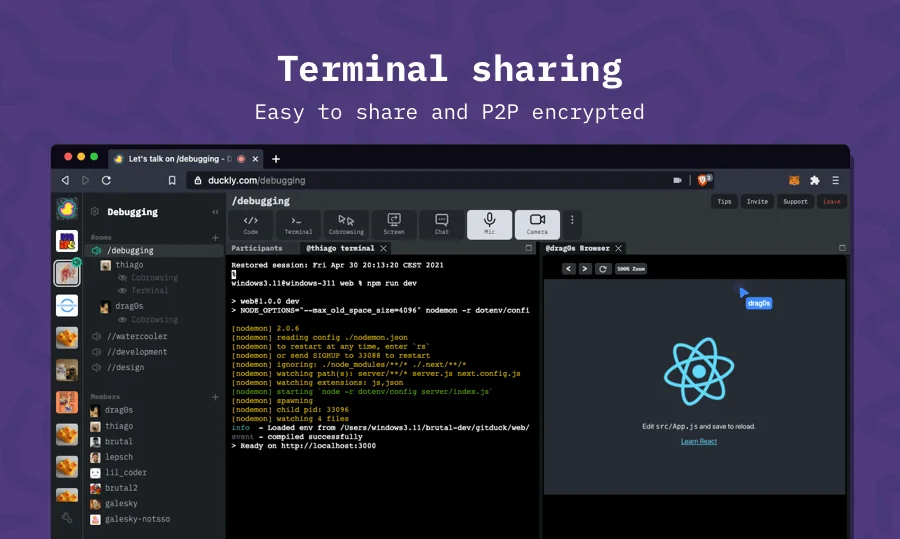The image size is (900, 539).
Task: Open the wrench settings icon
Action: point(67,518)
